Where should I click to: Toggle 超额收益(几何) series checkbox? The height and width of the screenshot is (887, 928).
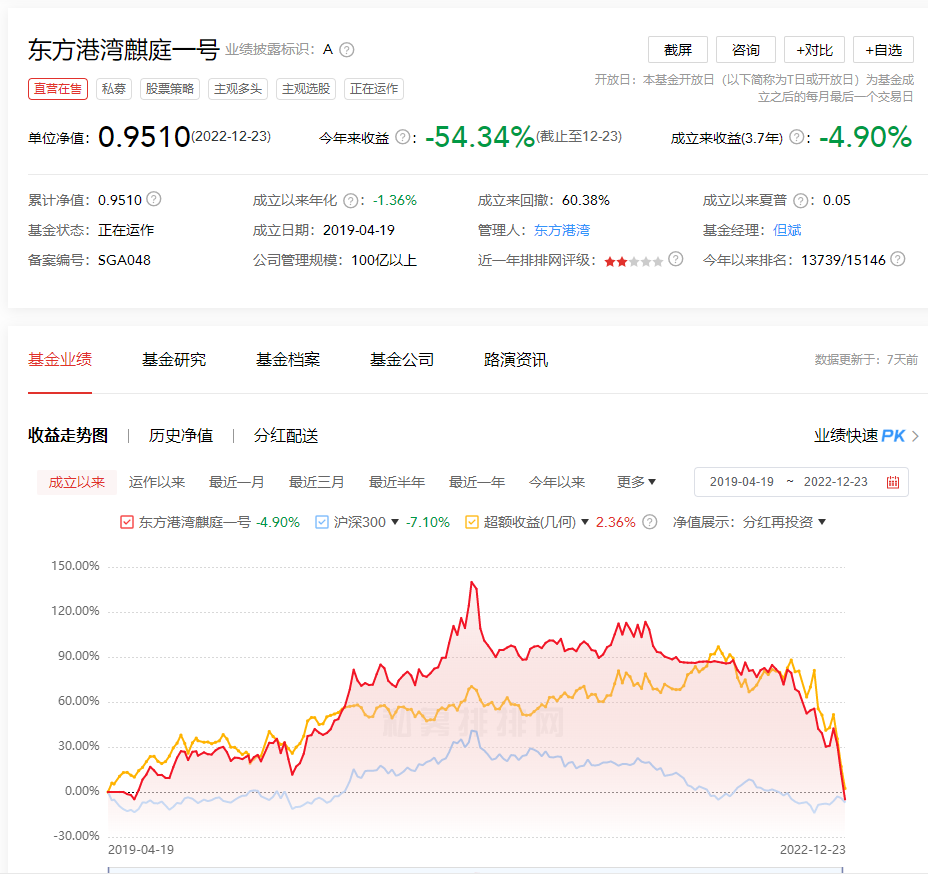472,522
